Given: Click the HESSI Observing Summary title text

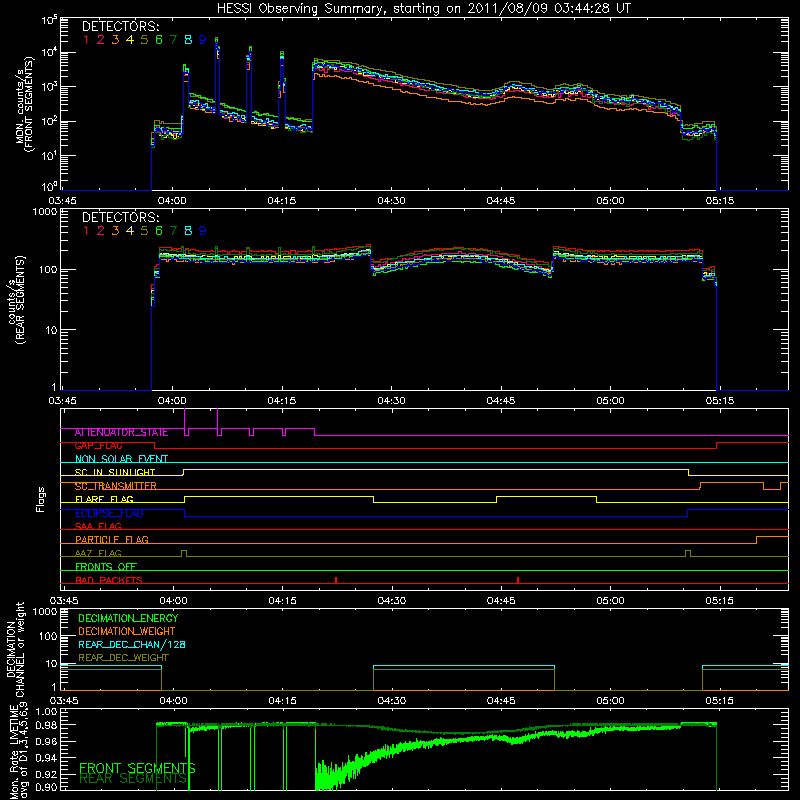Looking at the screenshot, I should click(423, 8).
